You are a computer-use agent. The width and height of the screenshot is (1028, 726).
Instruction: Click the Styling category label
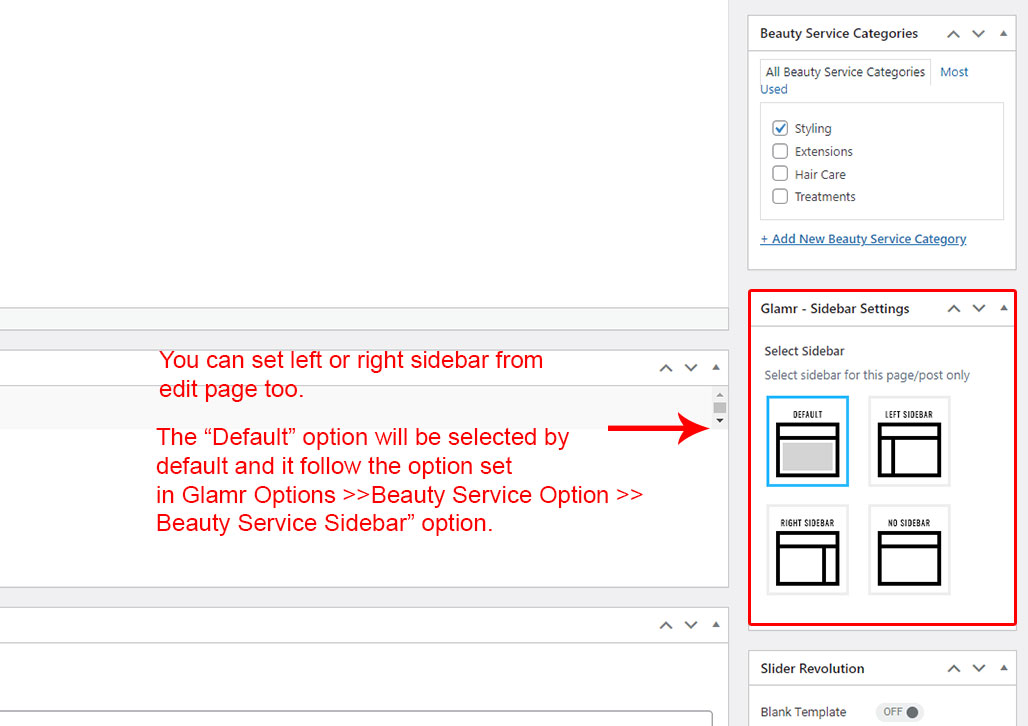tap(813, 129)
